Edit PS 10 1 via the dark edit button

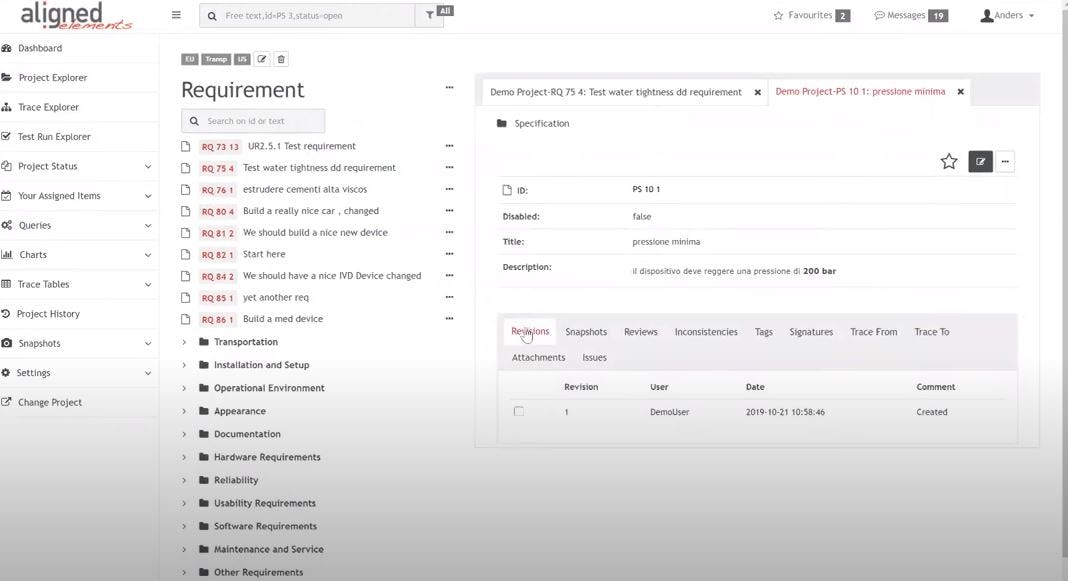(x=980, y=161)
